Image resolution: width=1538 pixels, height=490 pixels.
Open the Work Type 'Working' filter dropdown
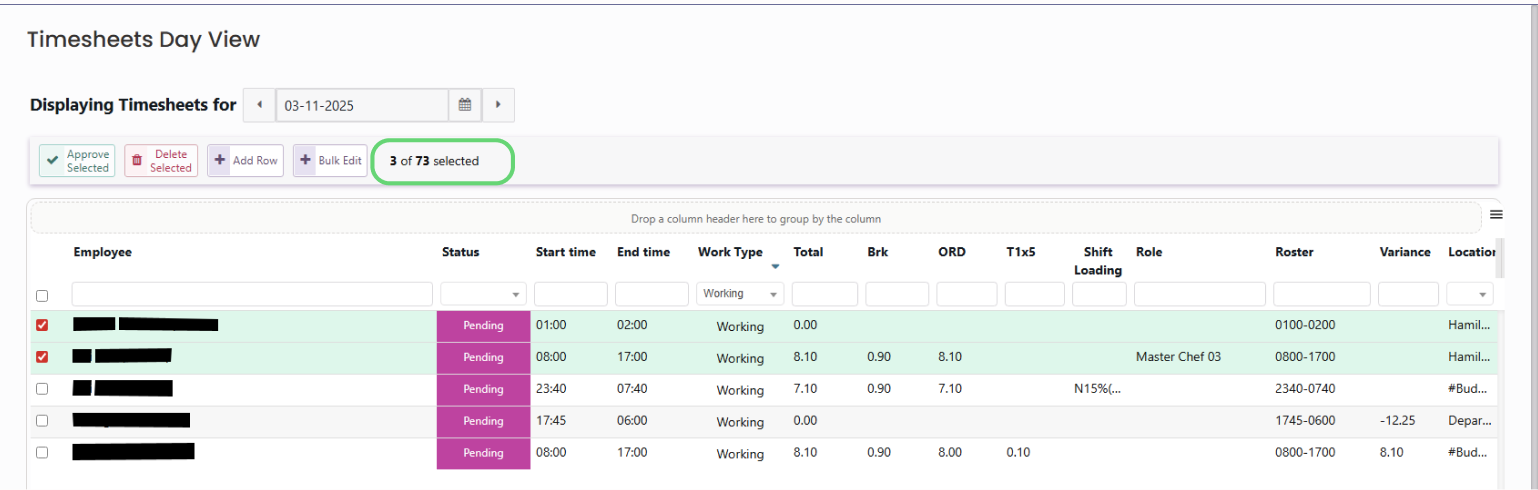740,294
